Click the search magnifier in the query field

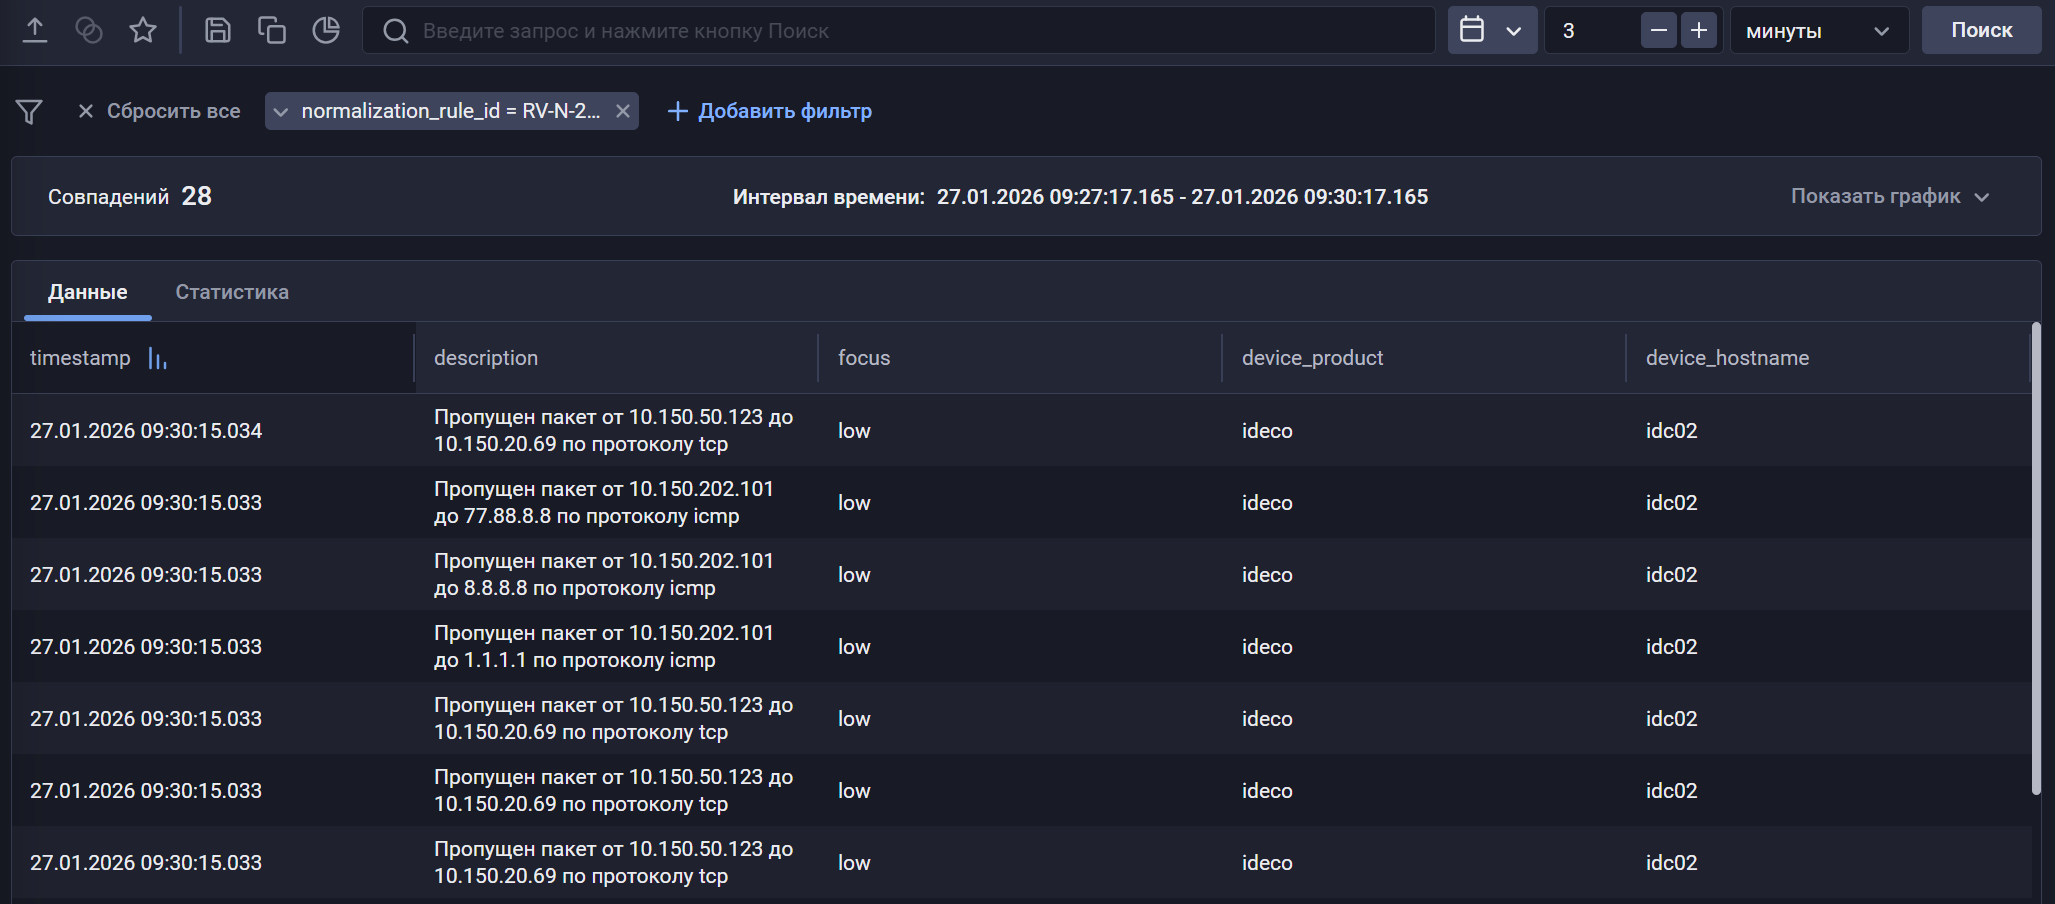[x=395, y=30]
